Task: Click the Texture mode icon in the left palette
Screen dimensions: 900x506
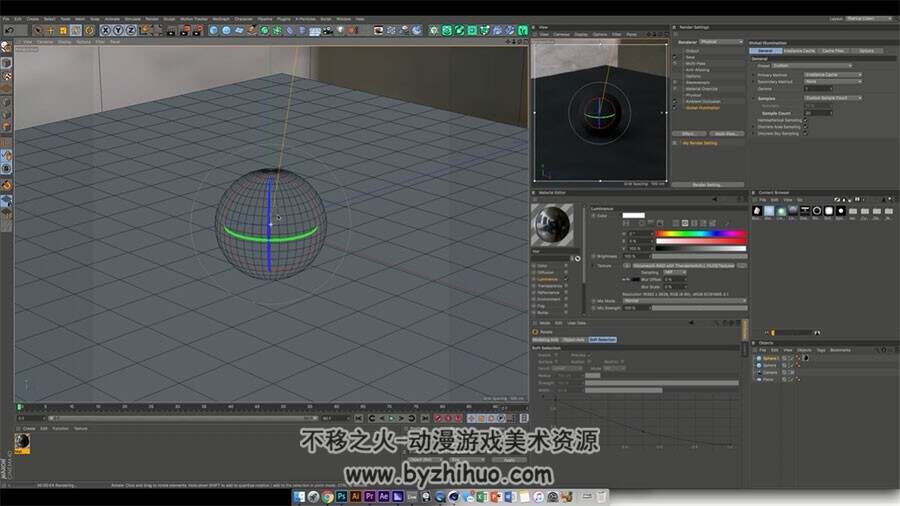Action: pyautogui.click(x=6, y=76)
